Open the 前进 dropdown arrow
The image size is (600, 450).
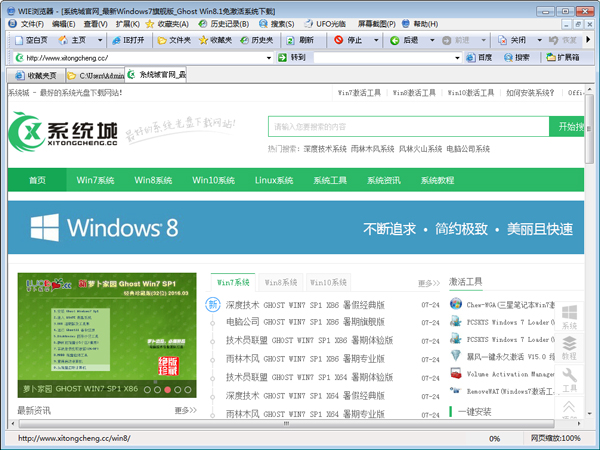tap(483, 40)
